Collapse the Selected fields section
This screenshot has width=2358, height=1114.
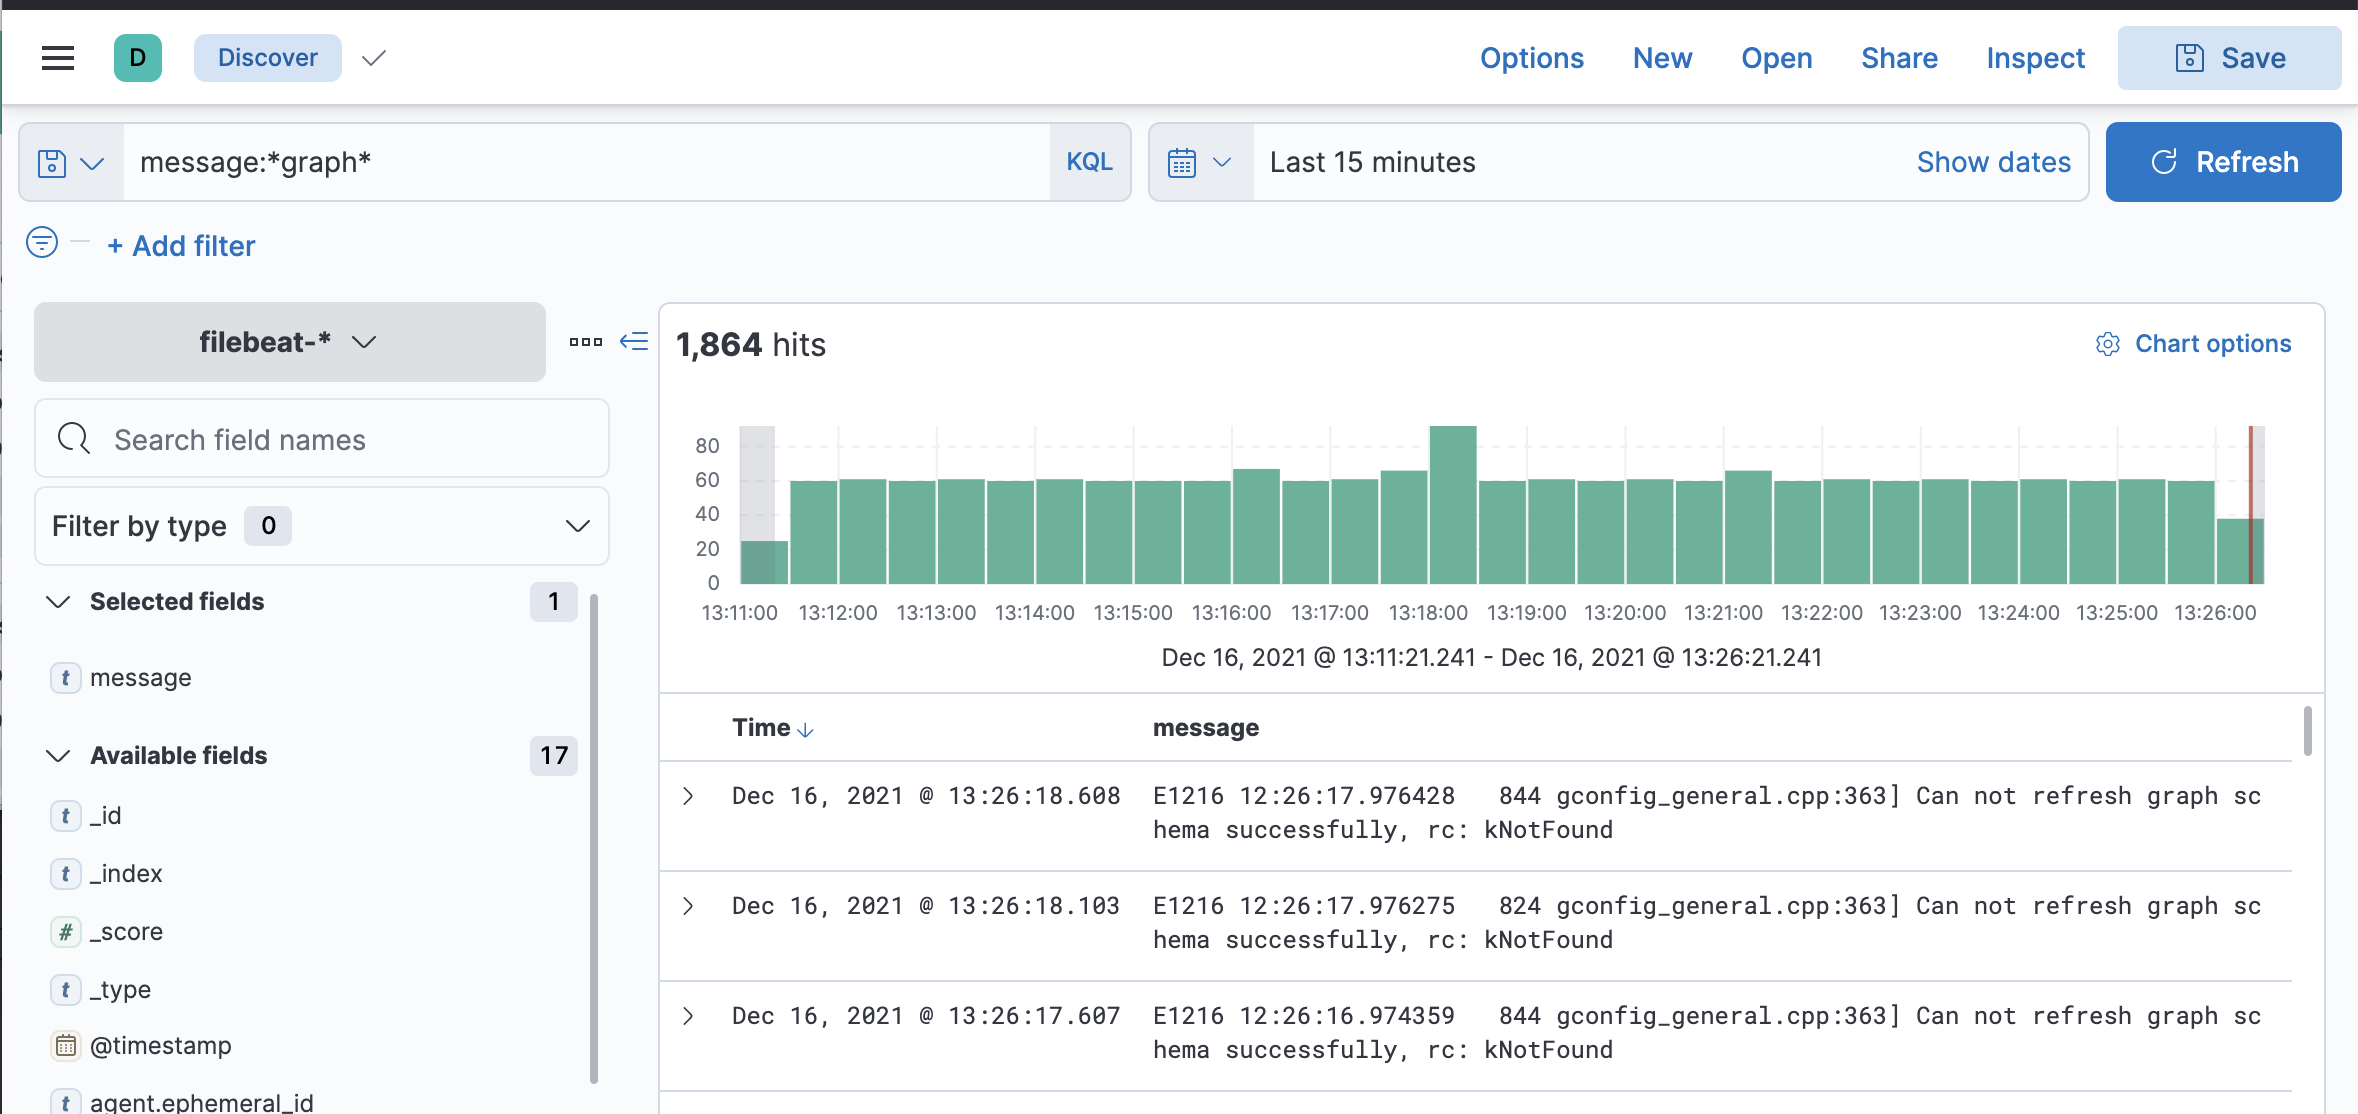(59, 602)
